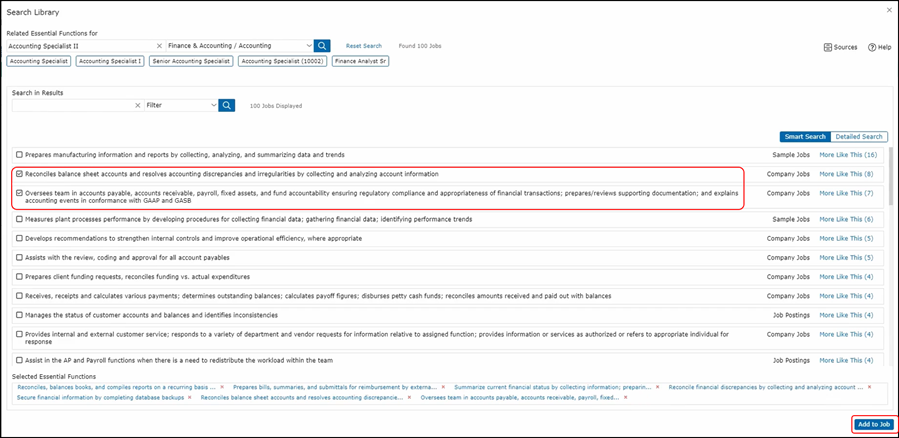Screen dimensions: 899x438
Task: Click the magnifier search icon beside category dropdown
Action: [322, 46]
